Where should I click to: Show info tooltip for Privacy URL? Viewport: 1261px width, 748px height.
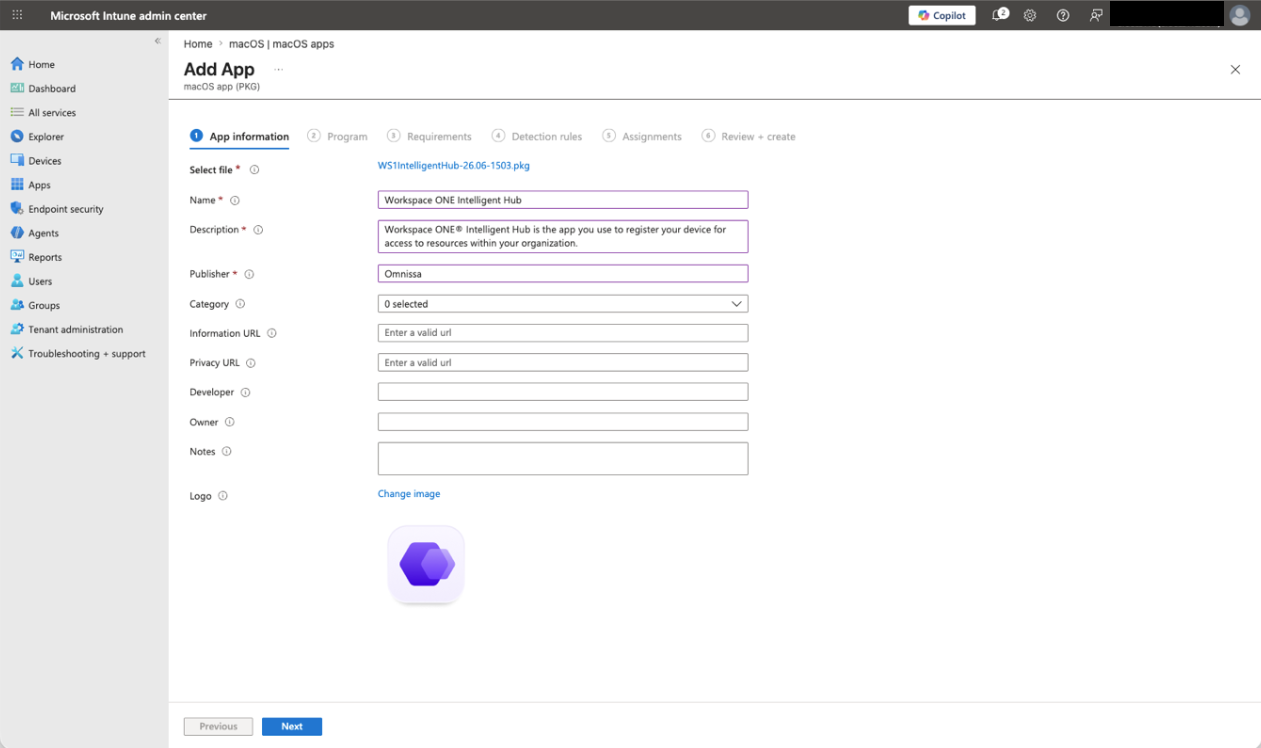click(251, 363)
